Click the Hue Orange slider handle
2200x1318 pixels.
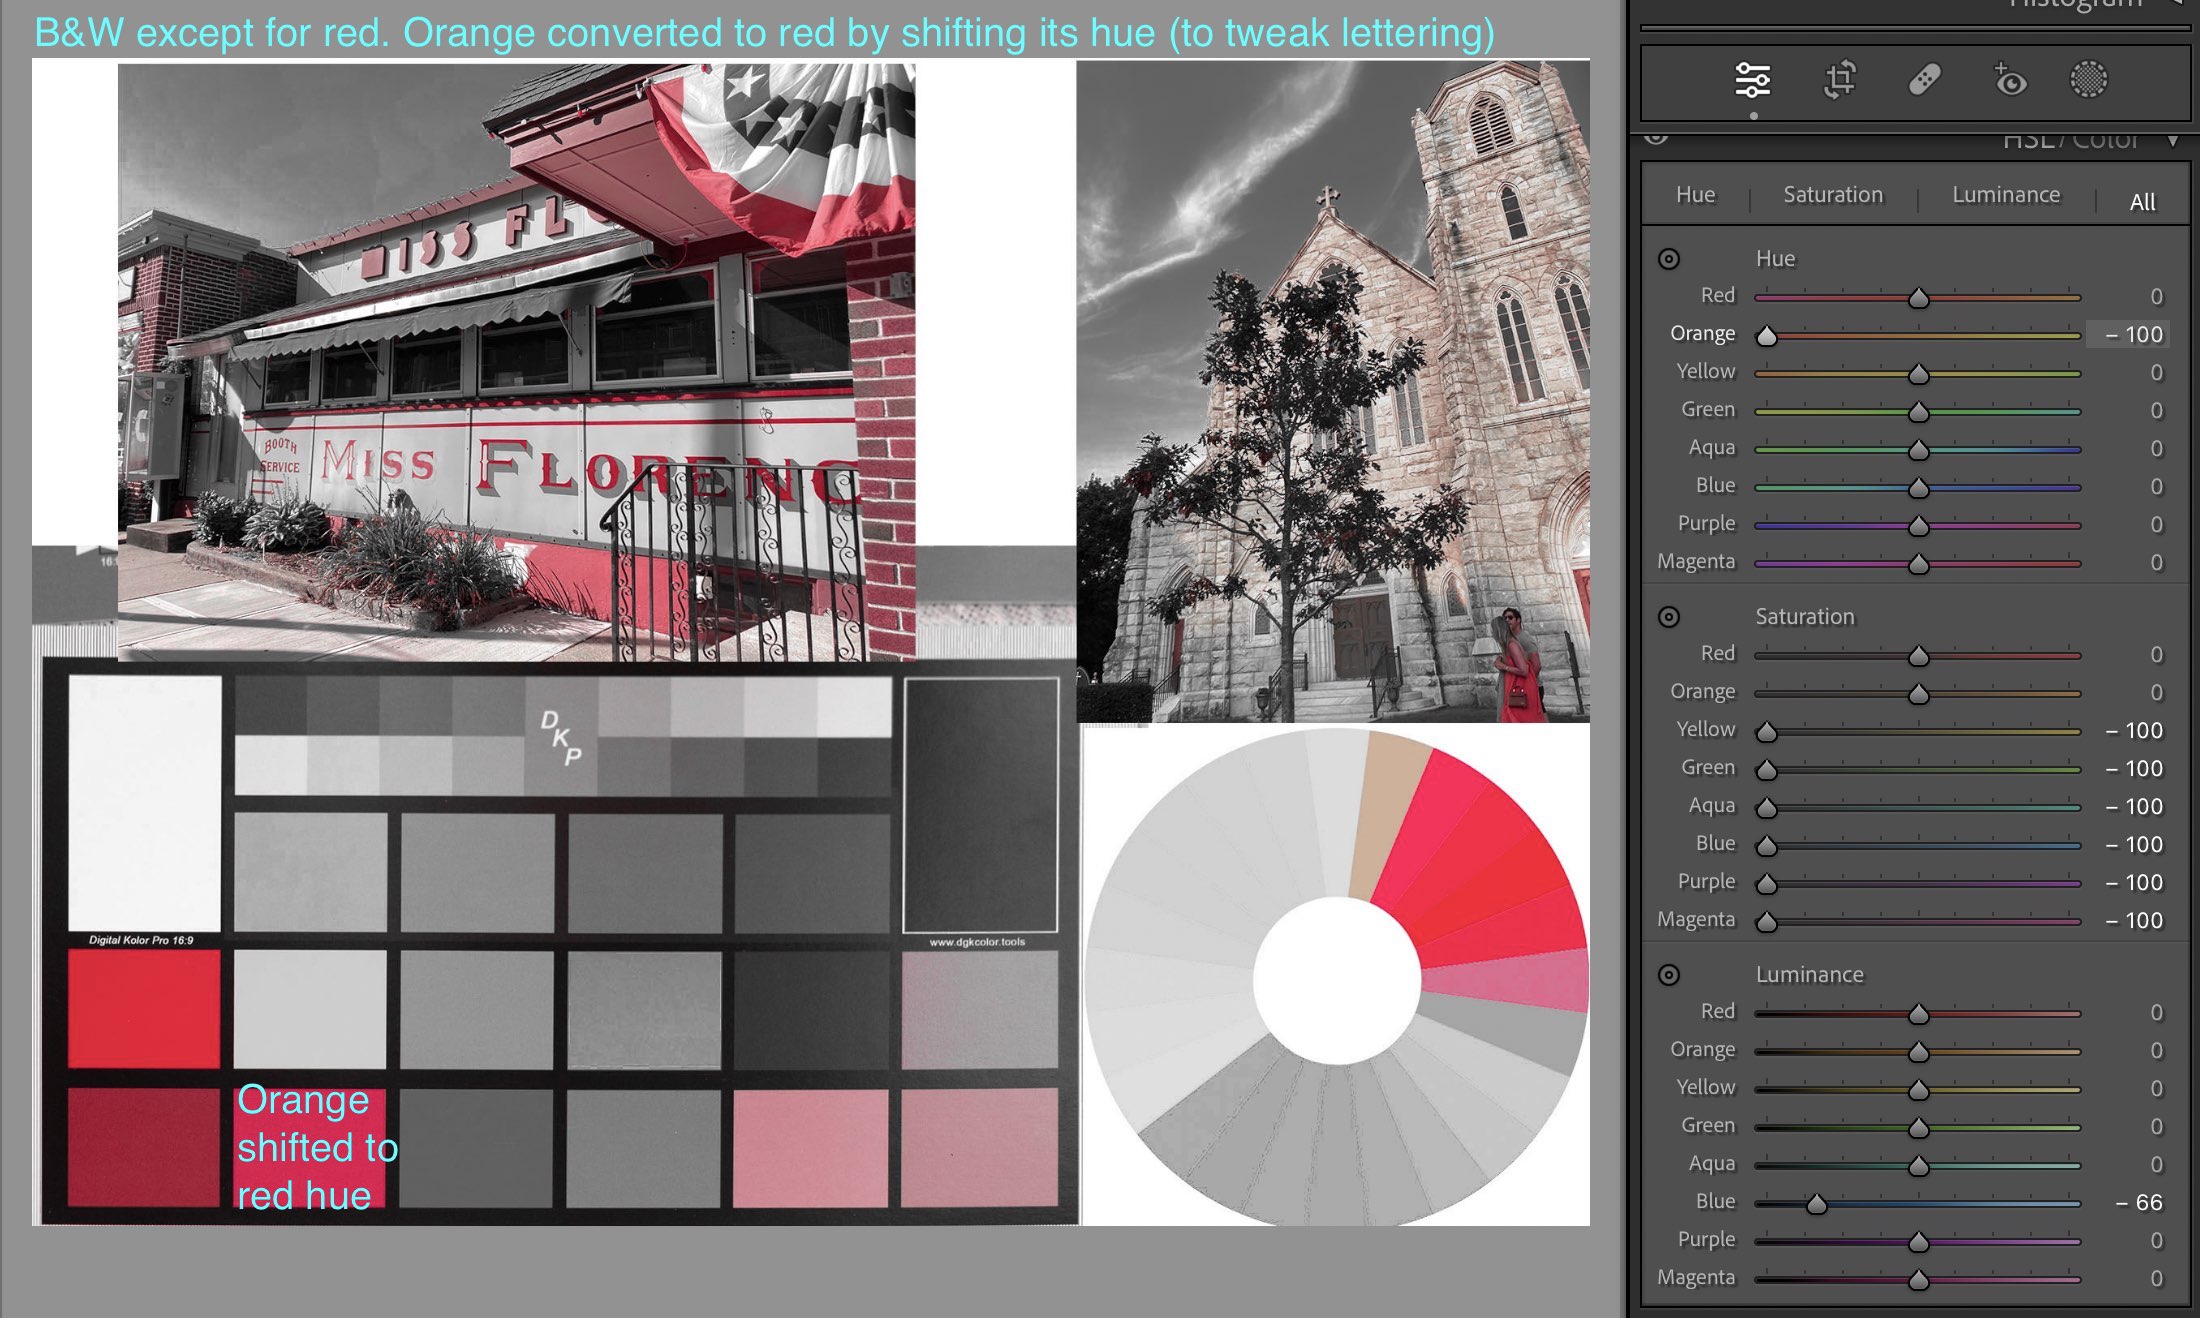point(1767,336)
